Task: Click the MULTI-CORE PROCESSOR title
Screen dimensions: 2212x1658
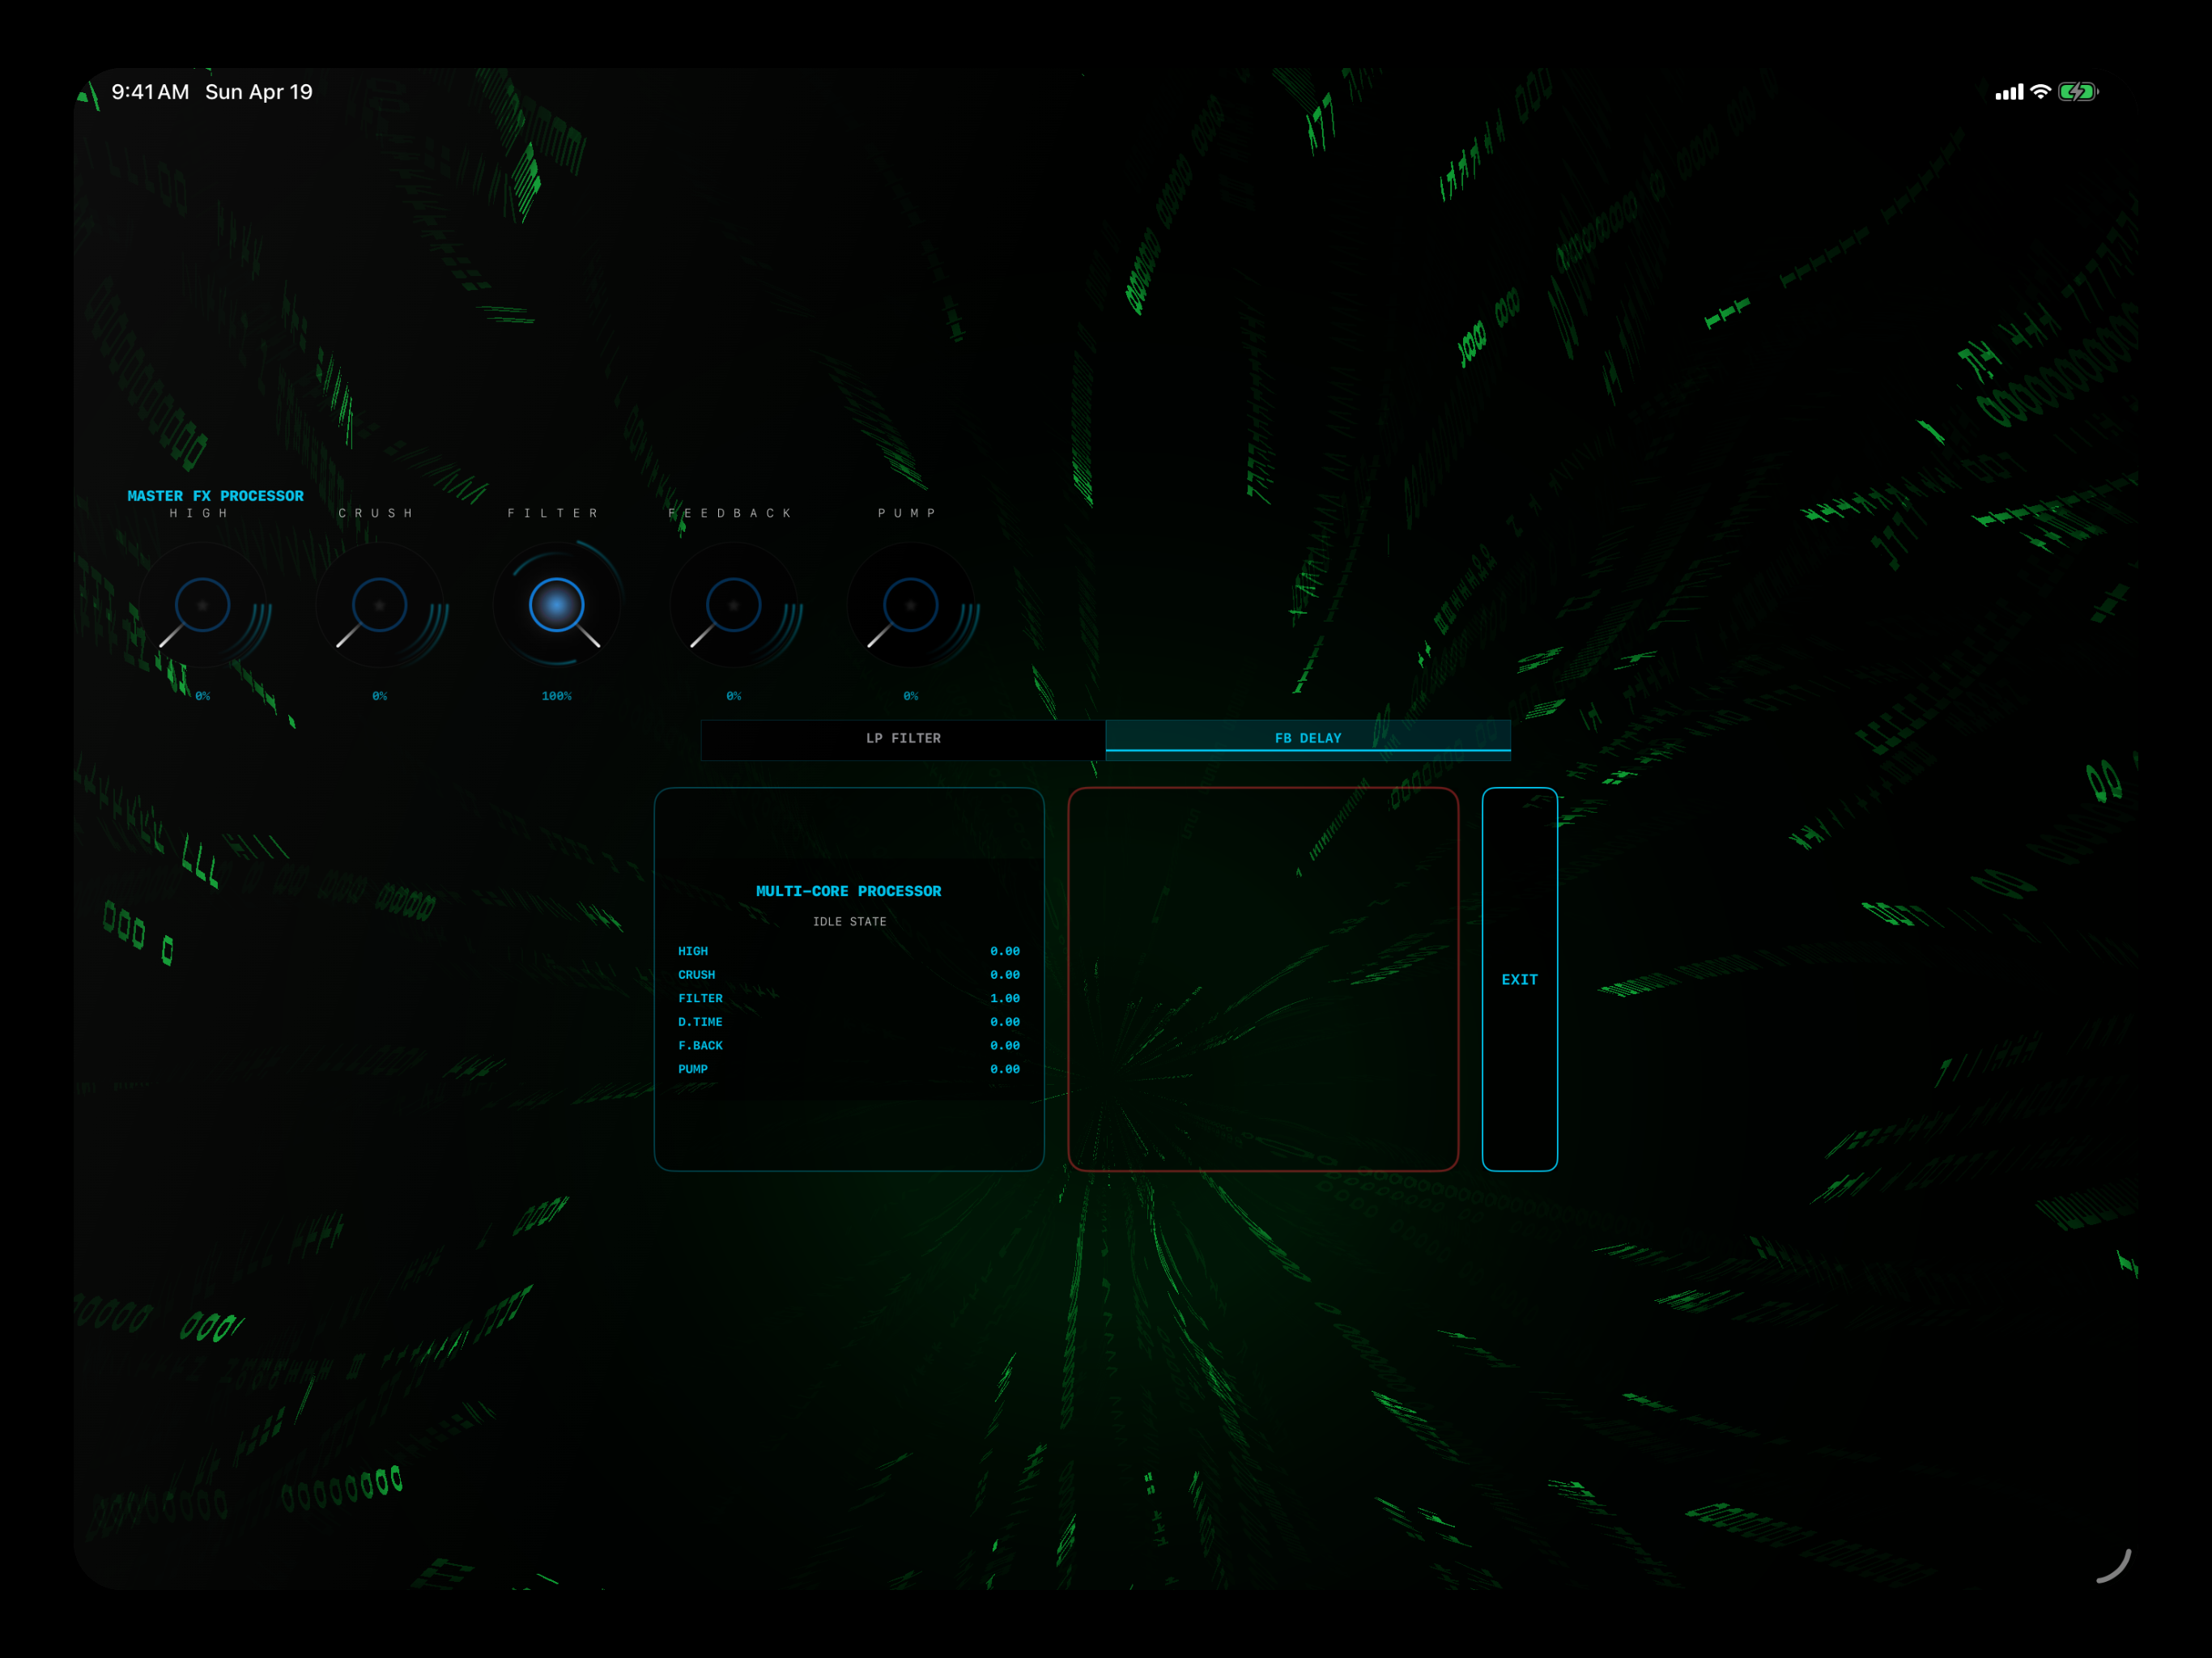Action: point(848,891)
